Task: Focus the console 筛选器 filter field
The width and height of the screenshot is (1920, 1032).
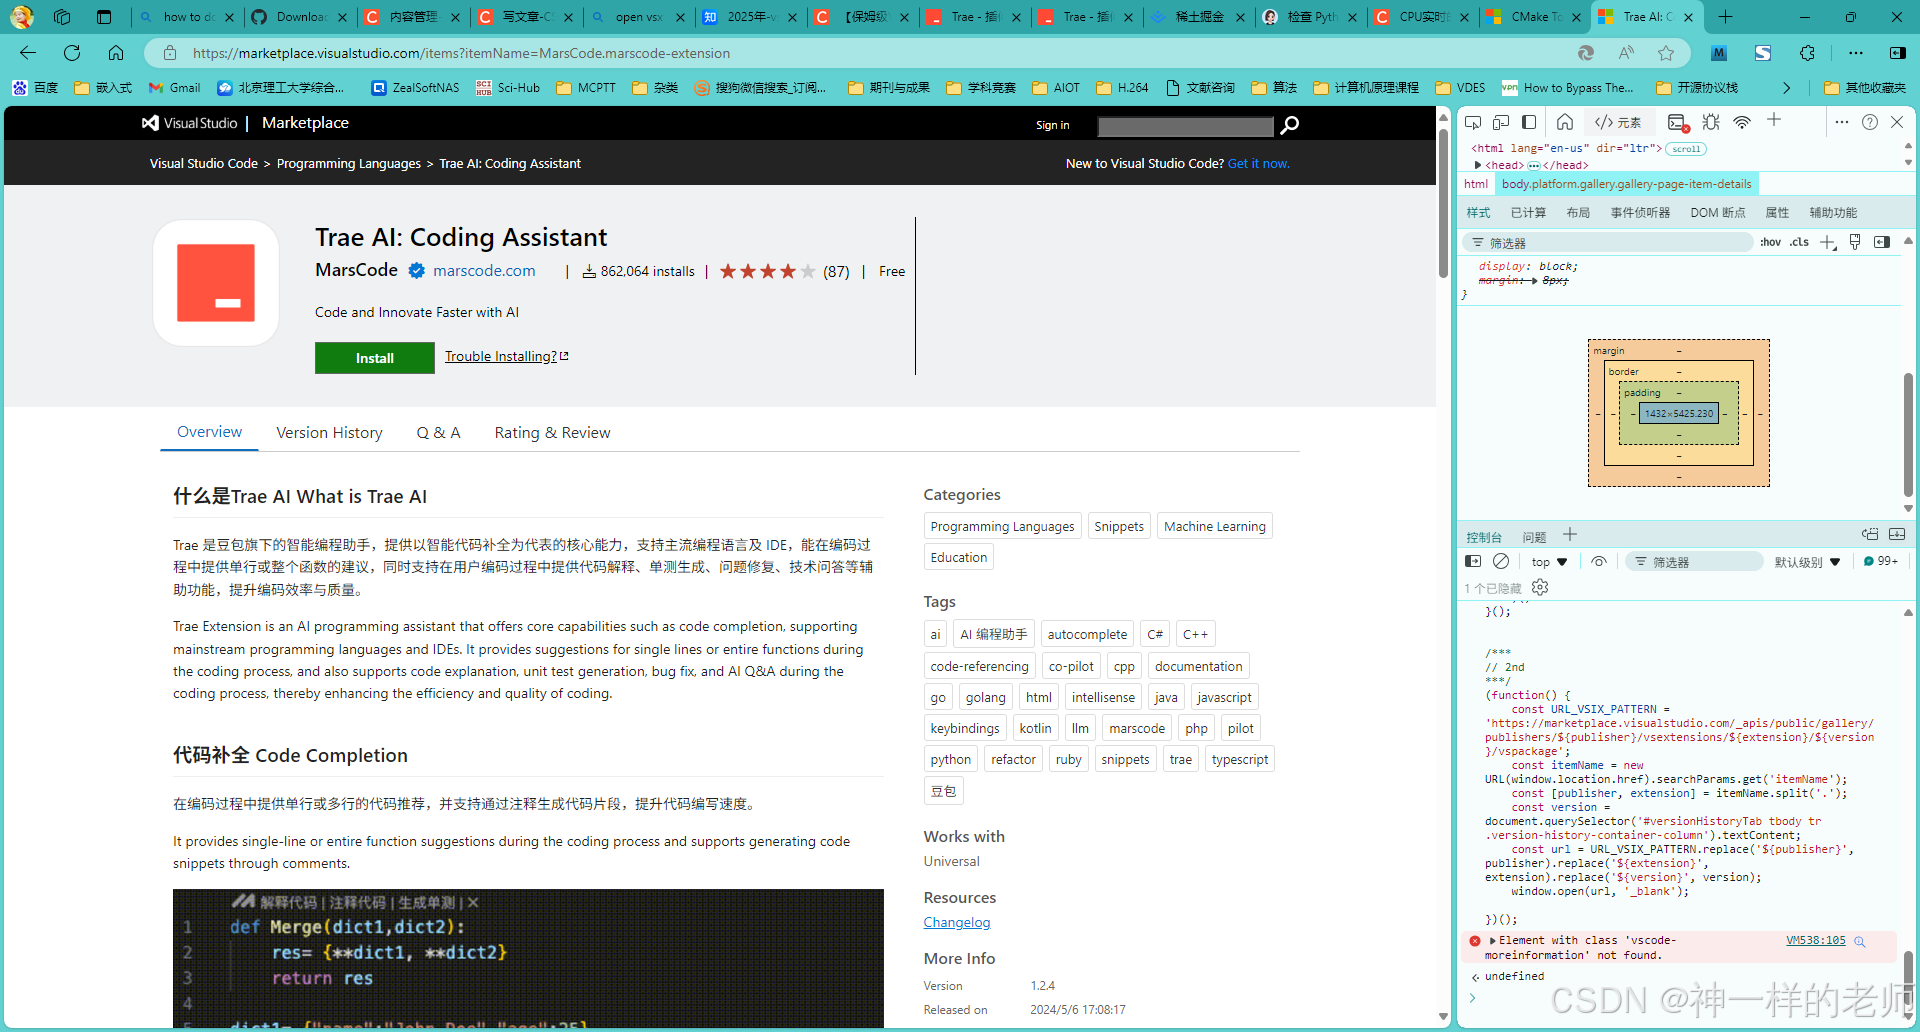Action: click(x=1694, y=562)
